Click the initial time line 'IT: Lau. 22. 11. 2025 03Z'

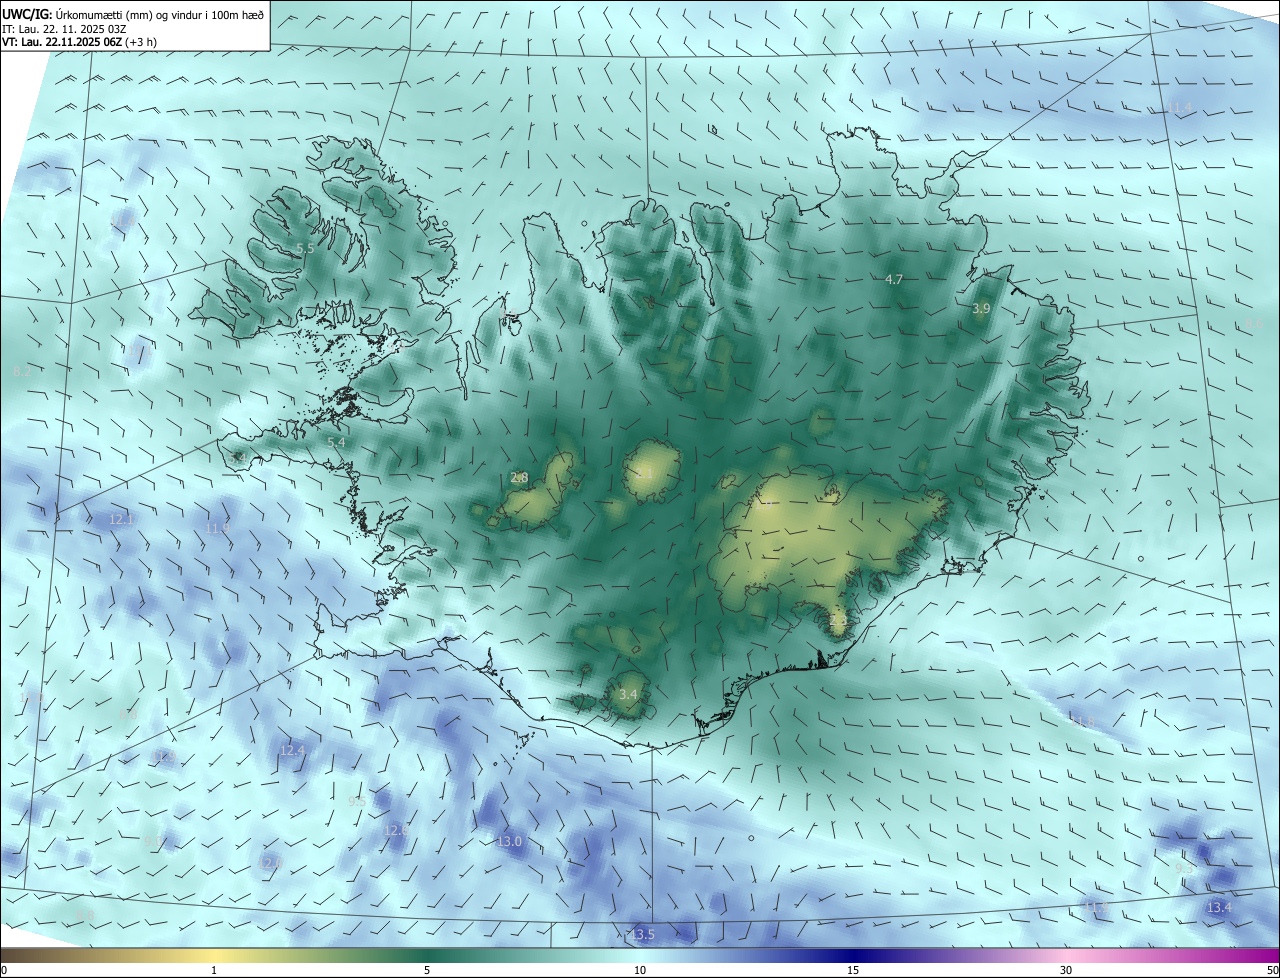click(63, 28)
